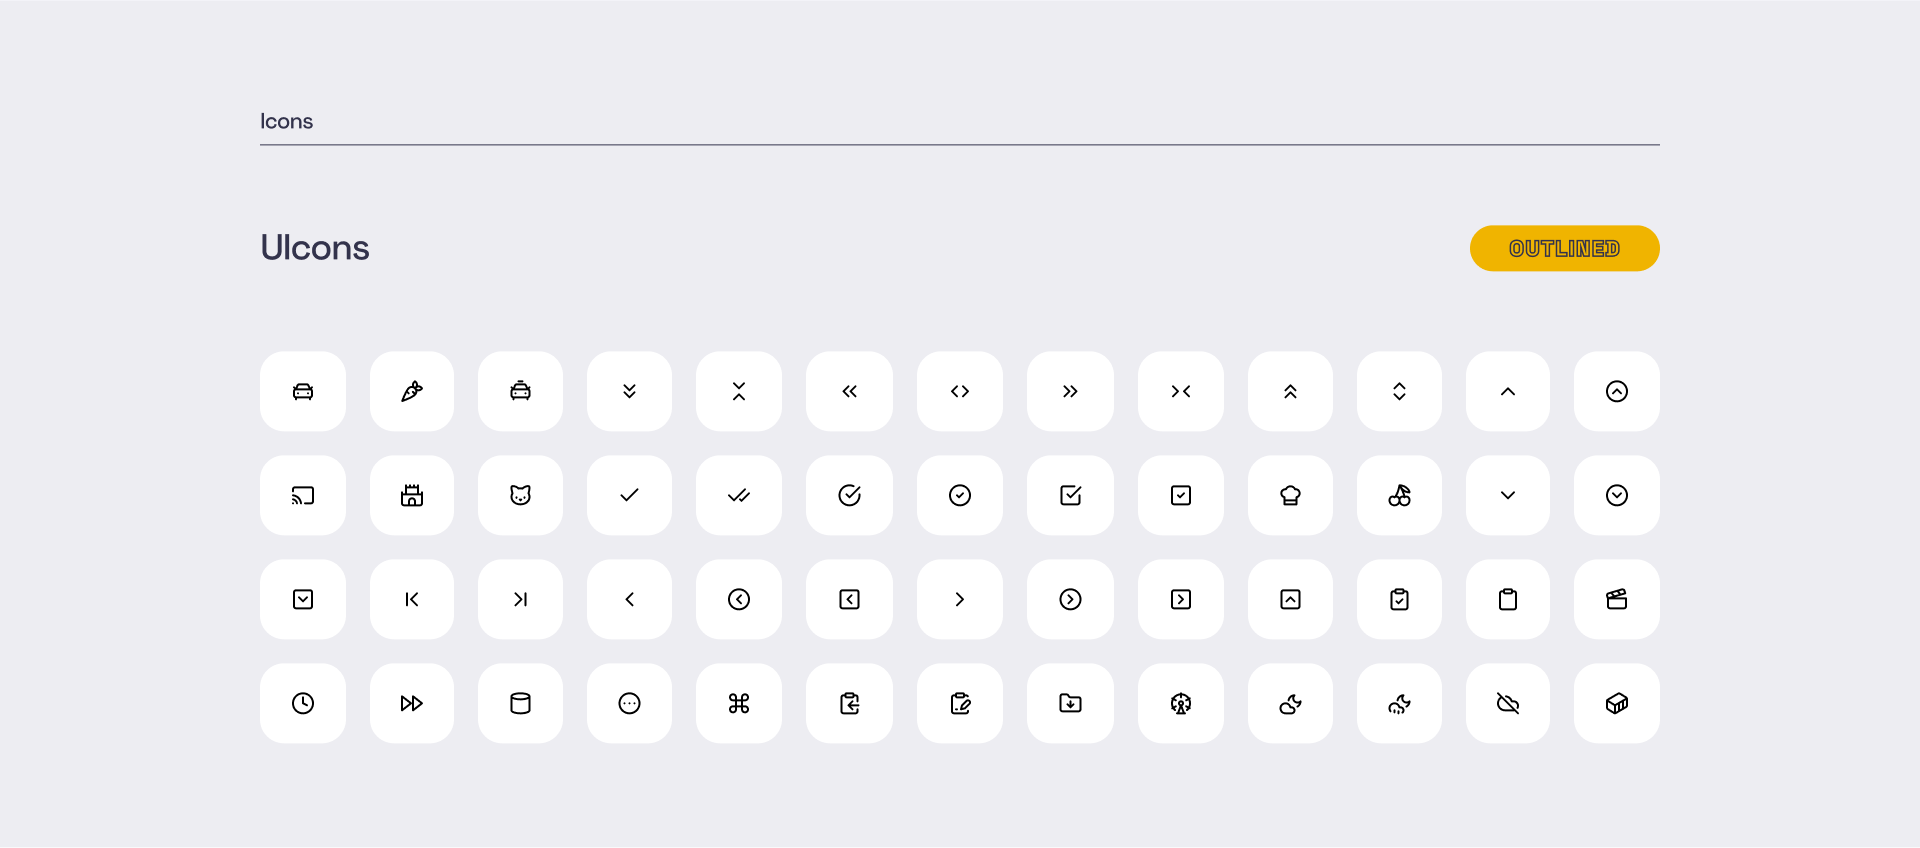Click the chevron-down in circle icon
The width and height of the screenshot is (1920, 848).
(x=1617, y=495)
